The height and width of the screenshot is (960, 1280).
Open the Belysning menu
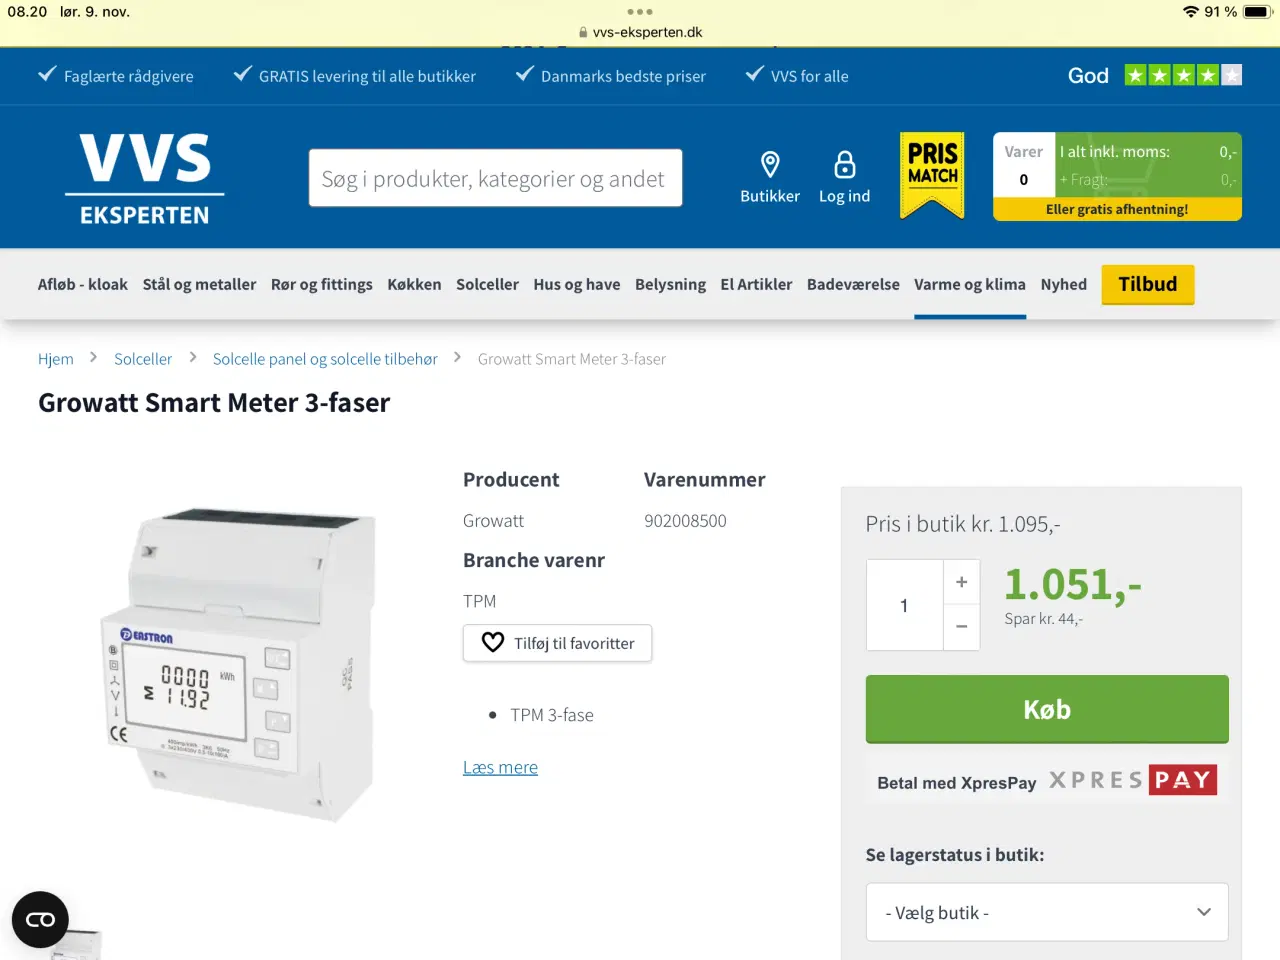click(x=670, y=284)
